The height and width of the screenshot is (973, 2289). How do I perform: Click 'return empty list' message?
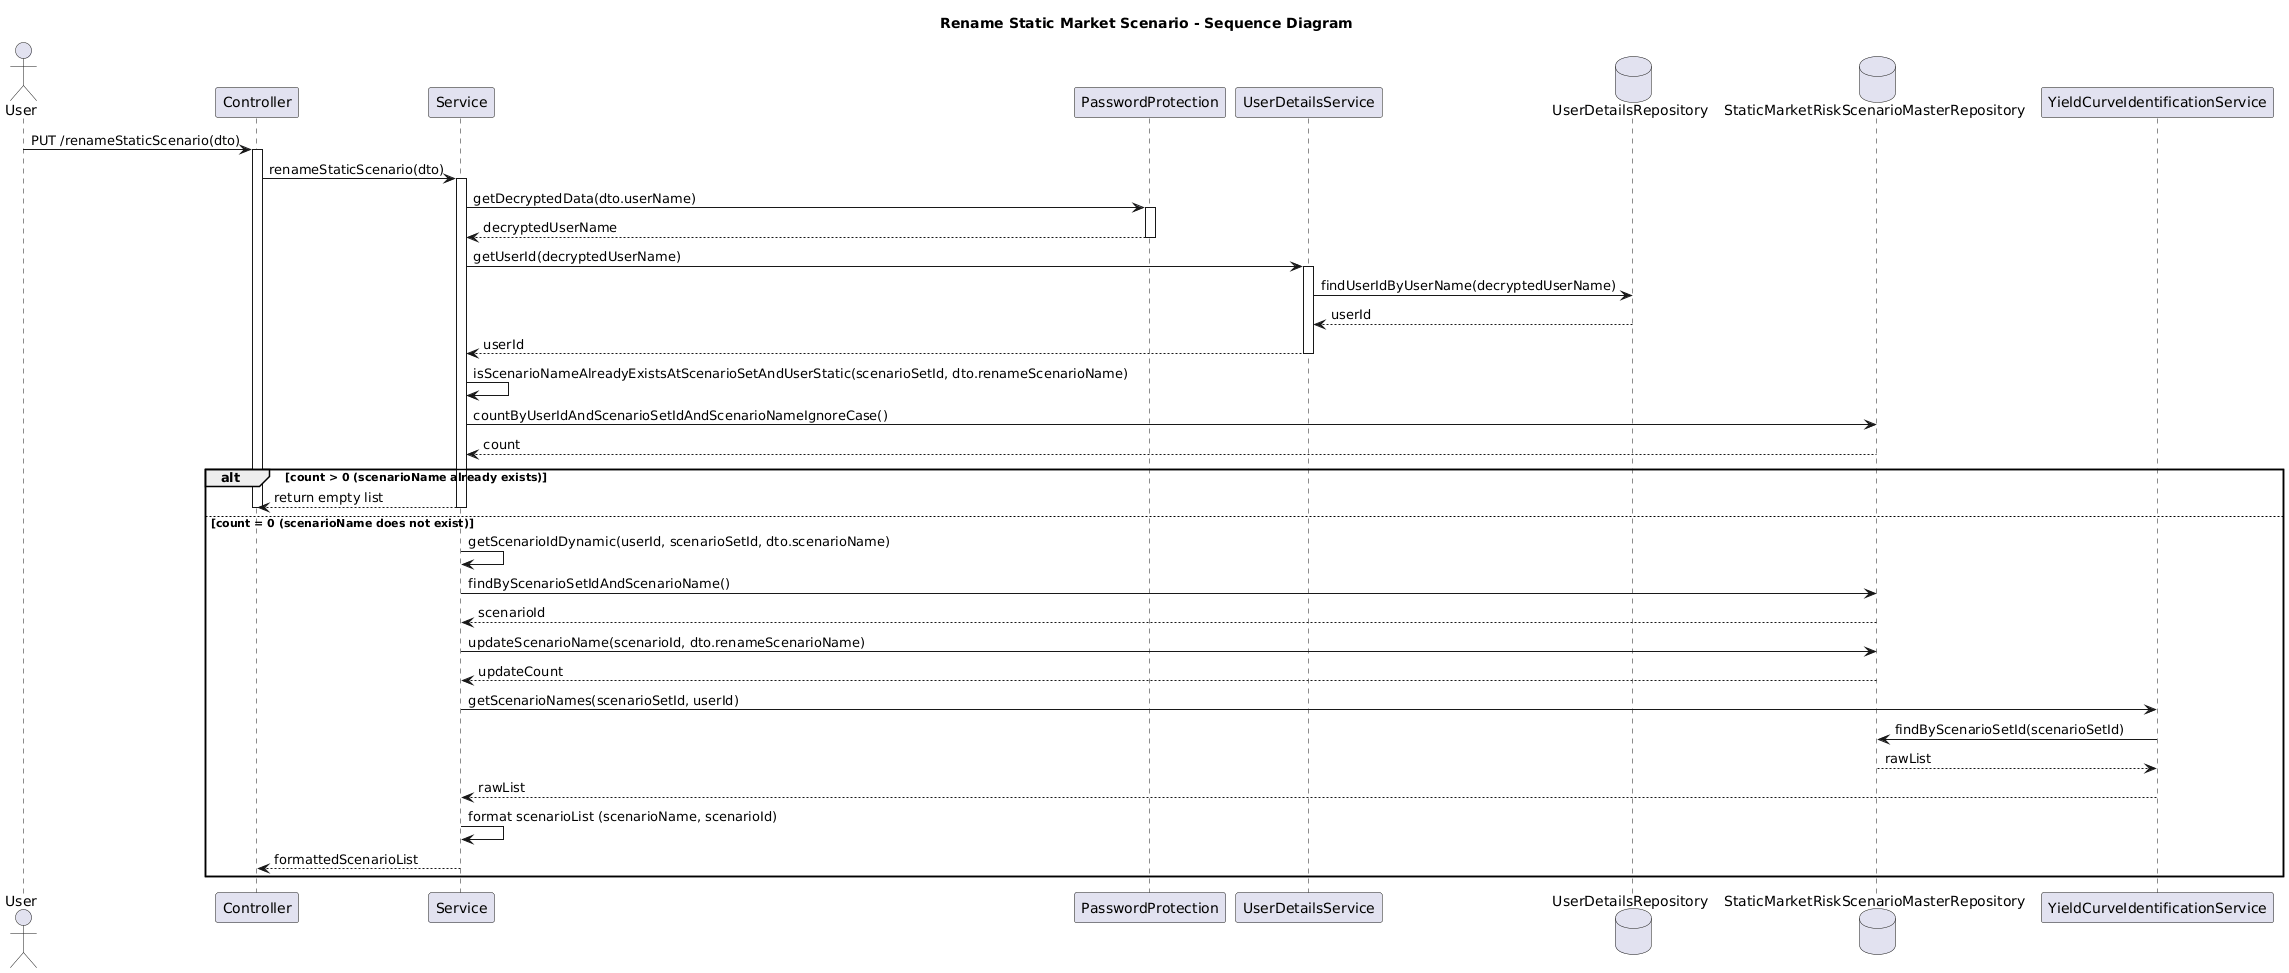pos(328,498)
